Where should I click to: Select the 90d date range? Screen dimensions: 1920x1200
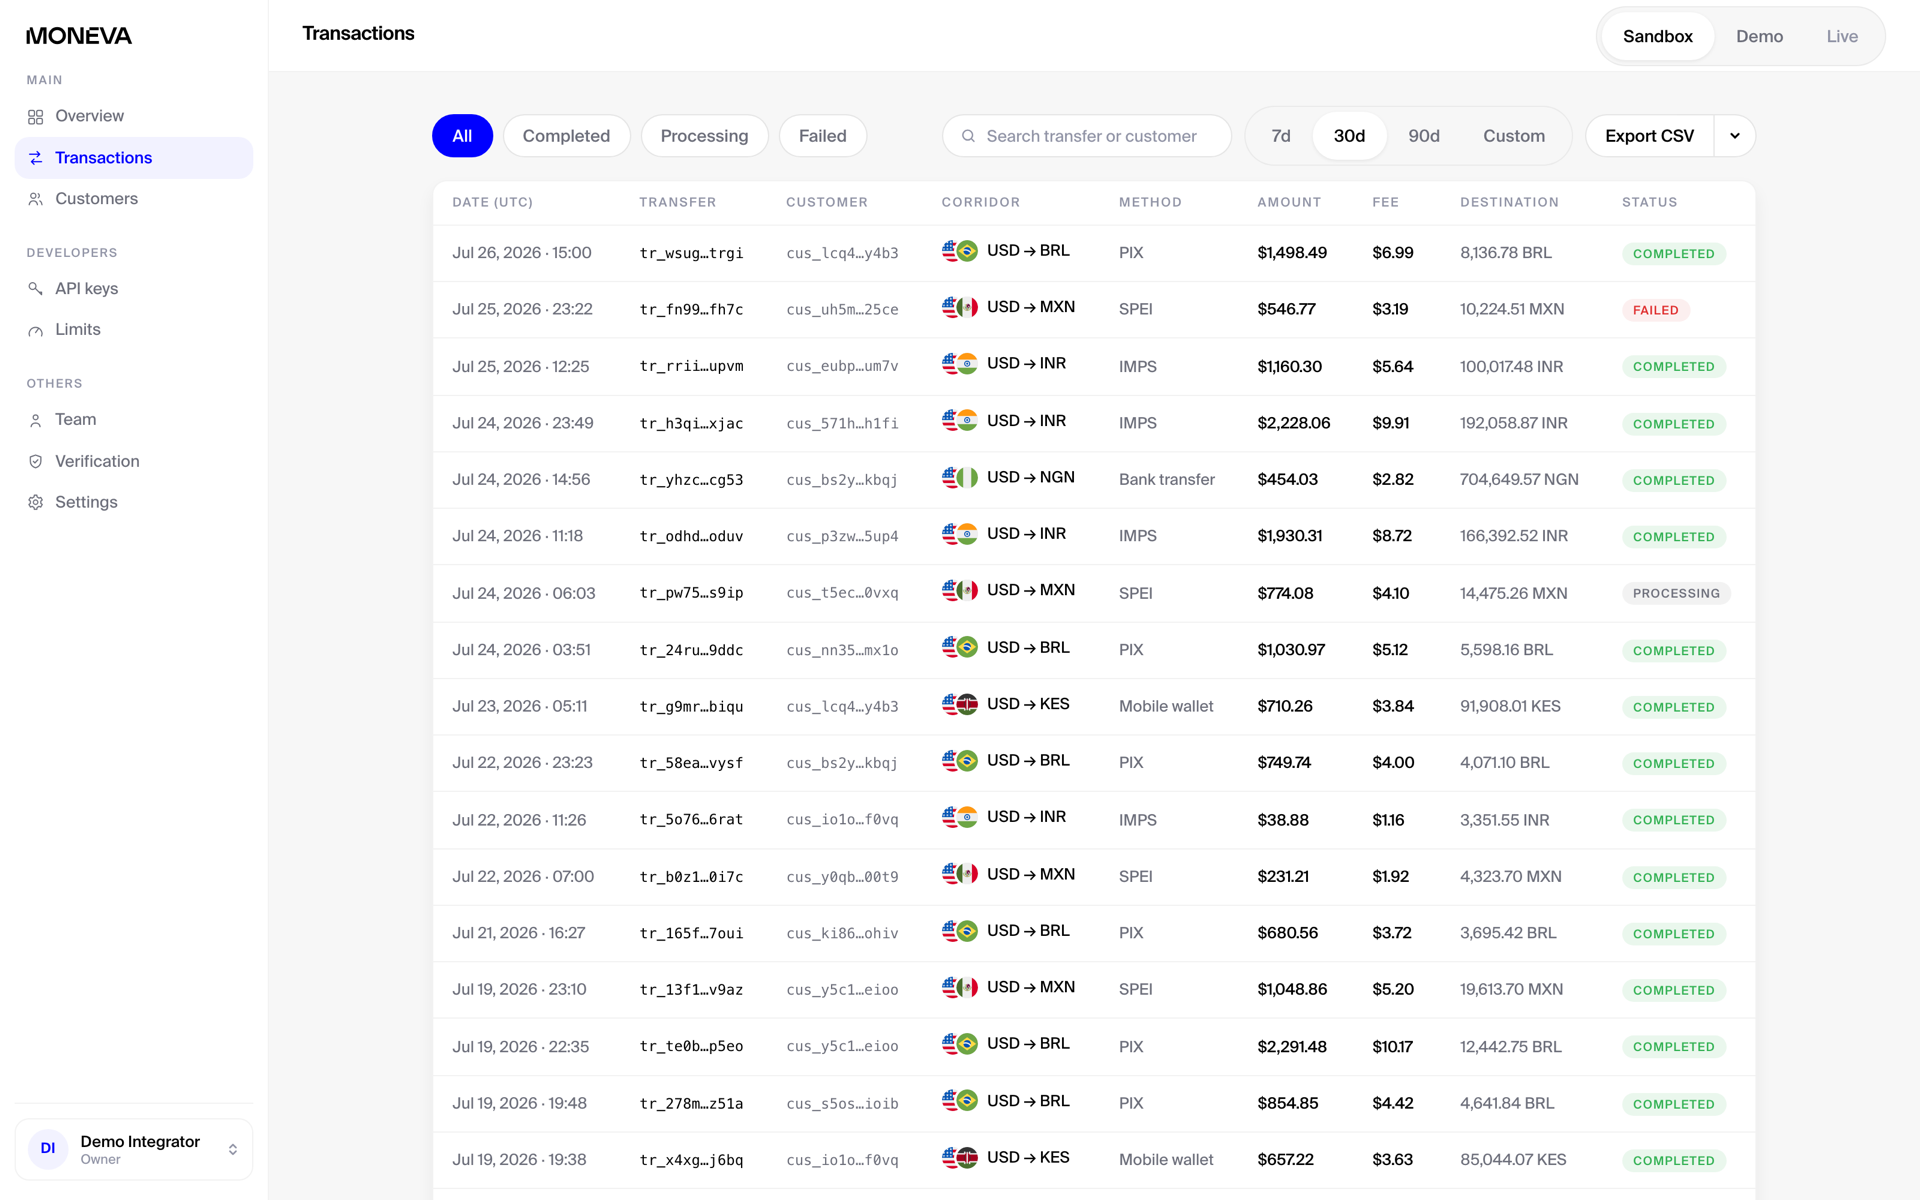tap(1424, 136)
